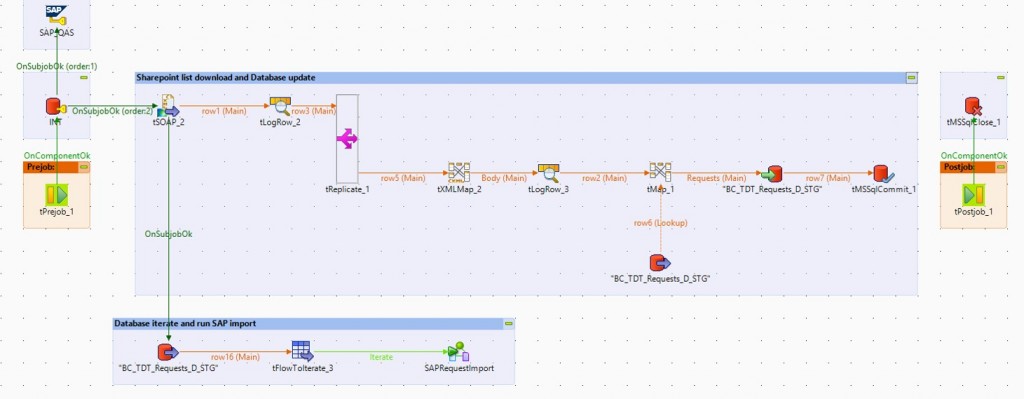Screen dimensions: 1024x399
Task: Select the SAP QAS connection icon
Action: (57, 14)
